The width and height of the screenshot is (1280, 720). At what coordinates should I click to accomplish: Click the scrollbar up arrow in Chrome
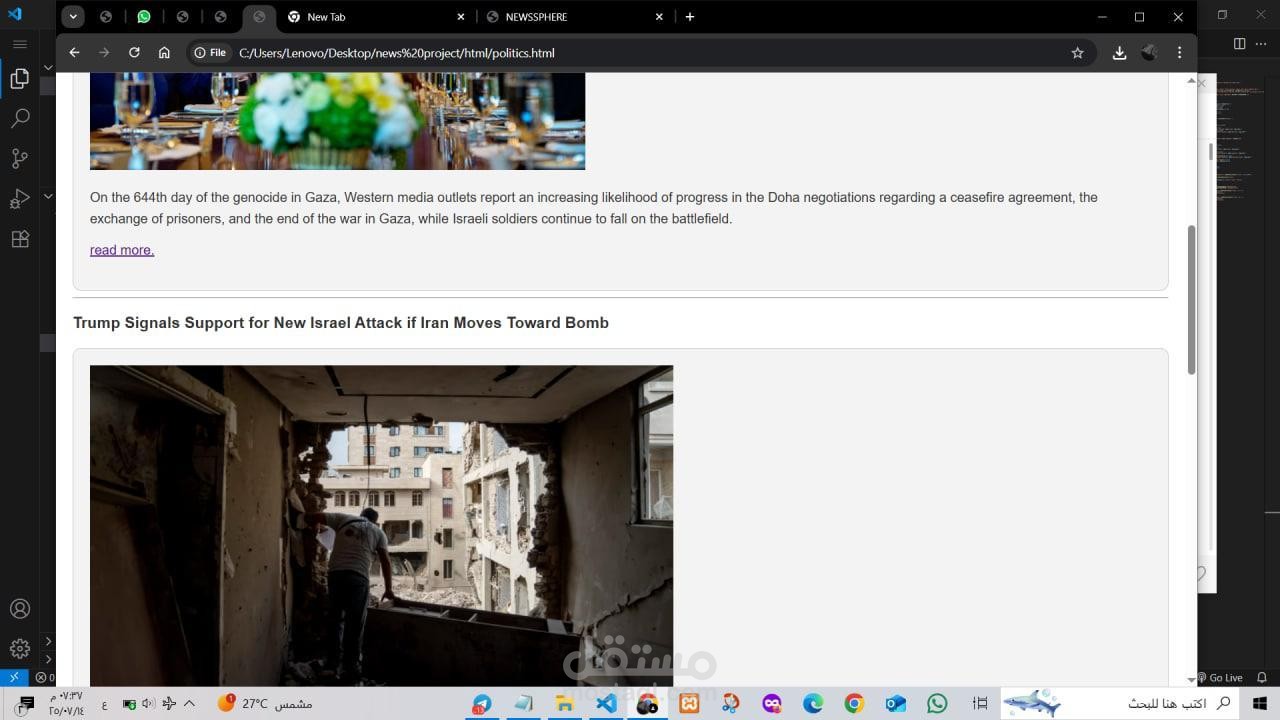(1191, 81)
